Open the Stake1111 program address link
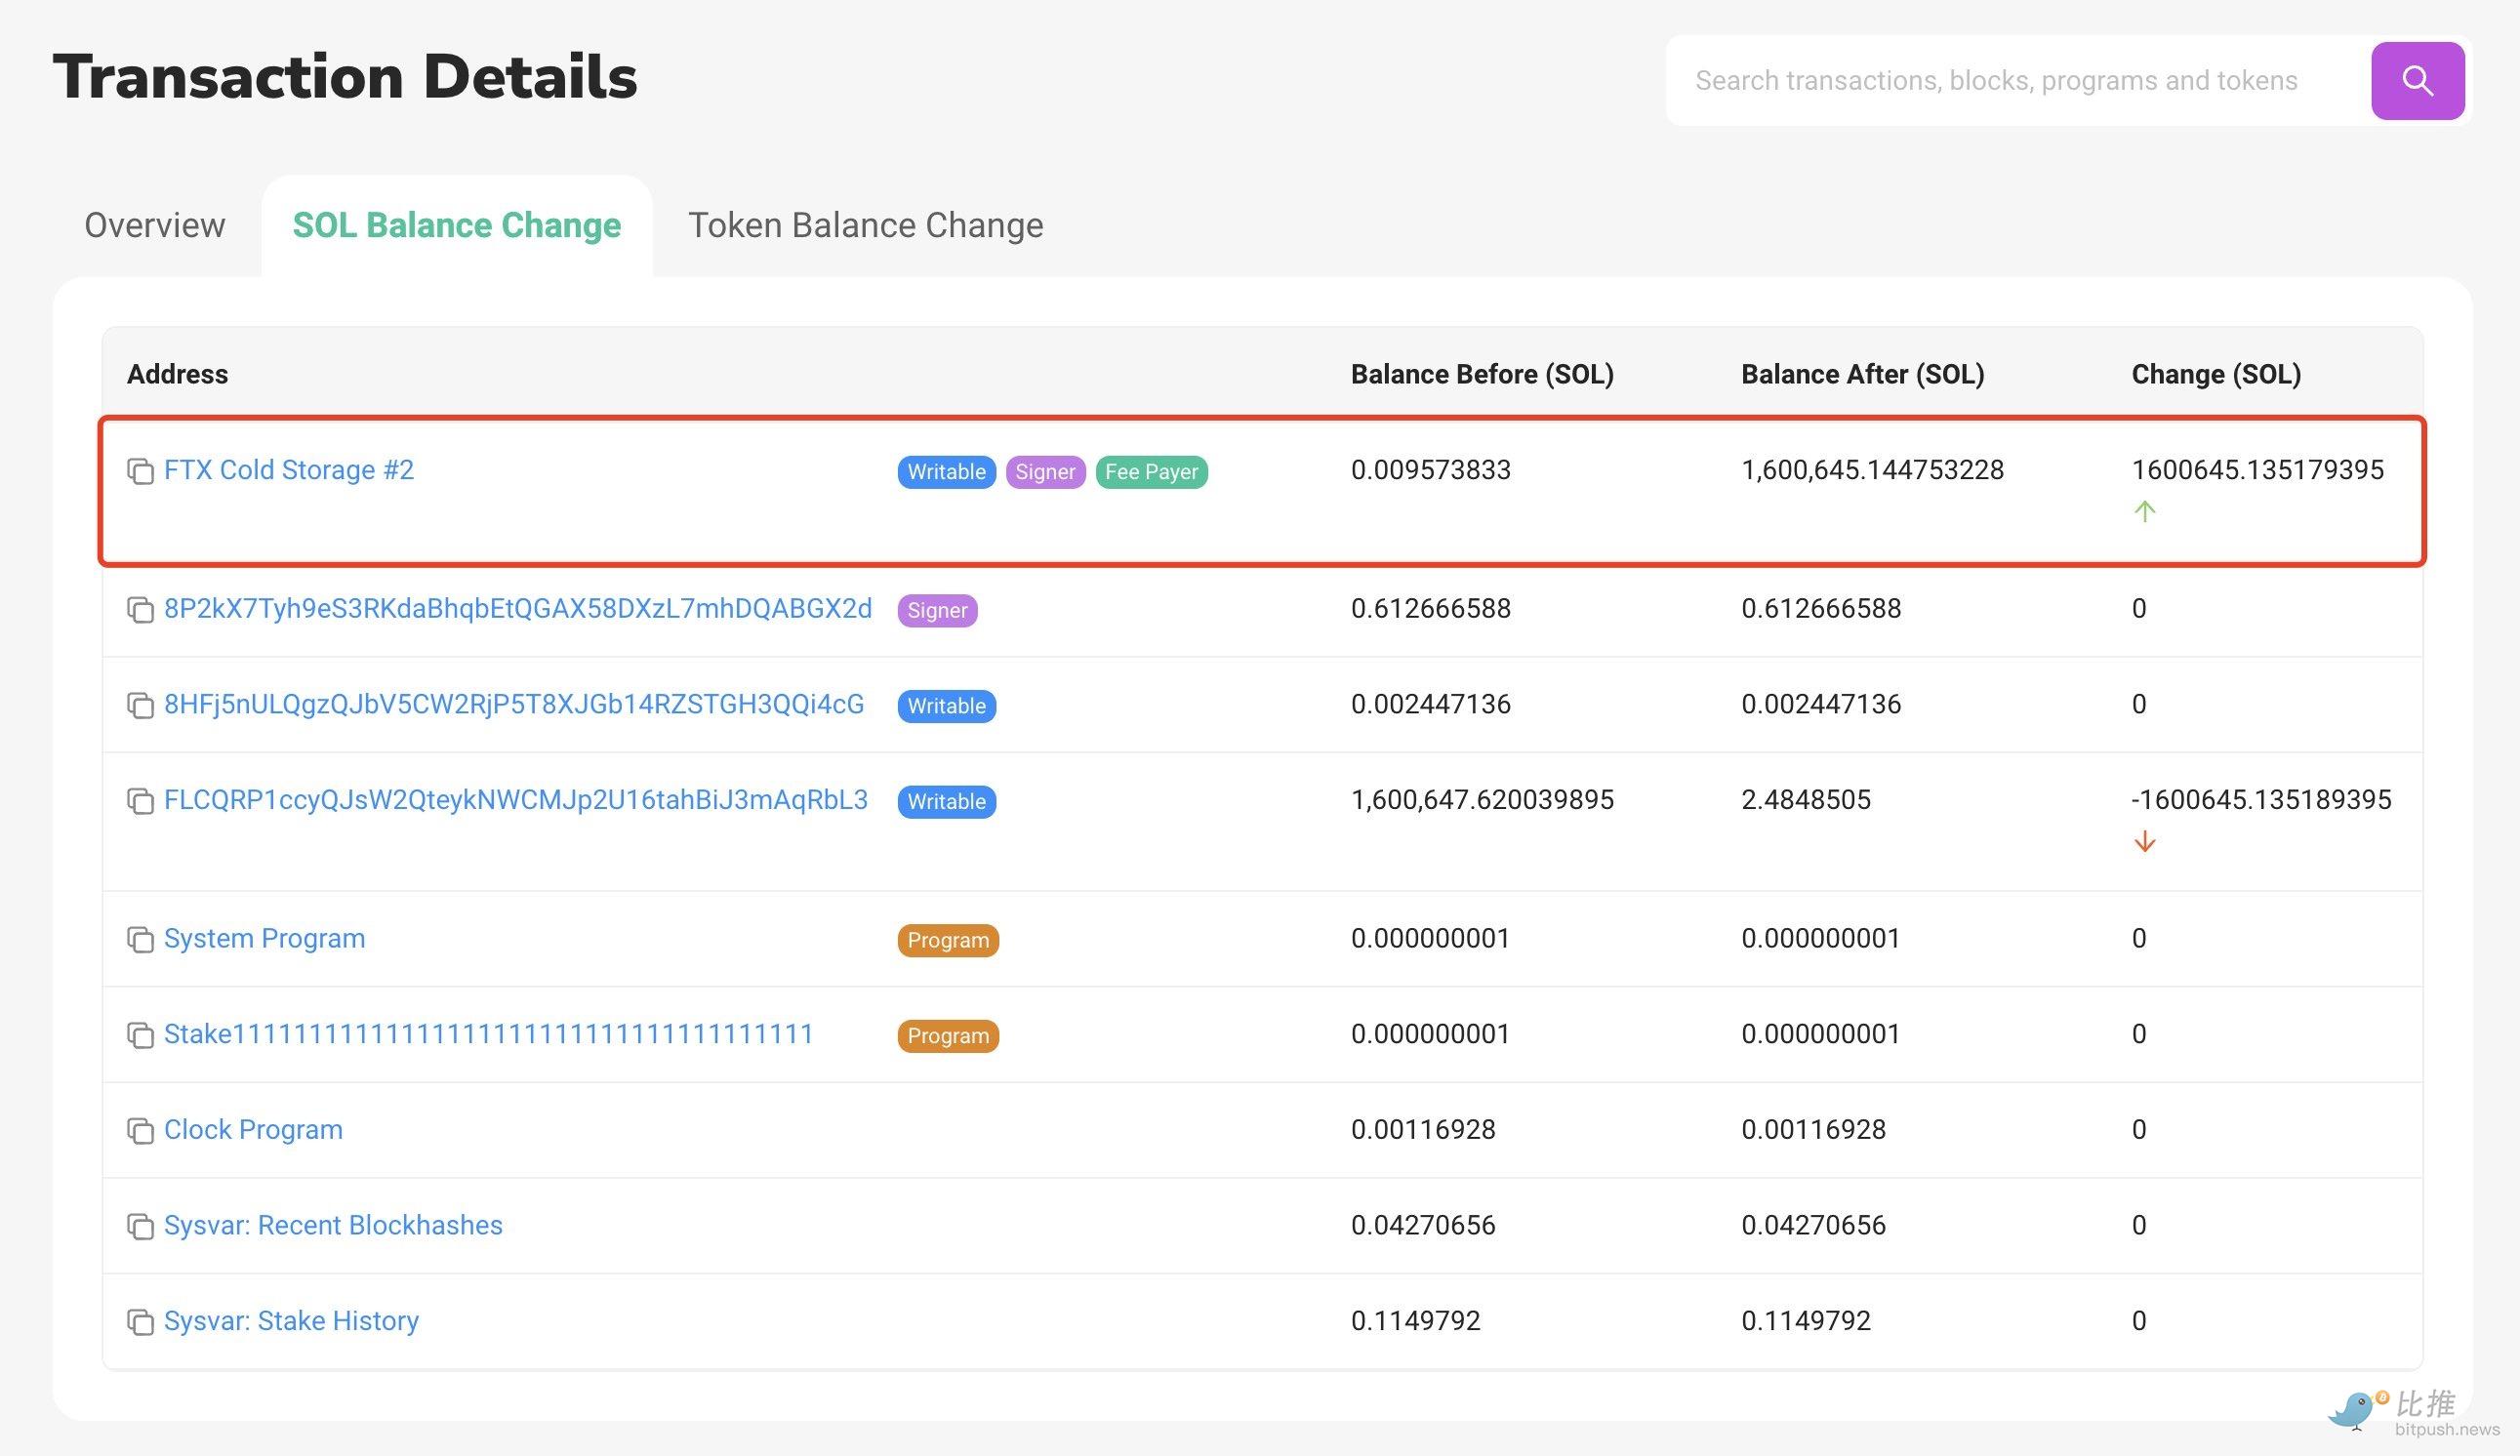This screenshot has width=2520, height=1456. [x=488, y=1034]
